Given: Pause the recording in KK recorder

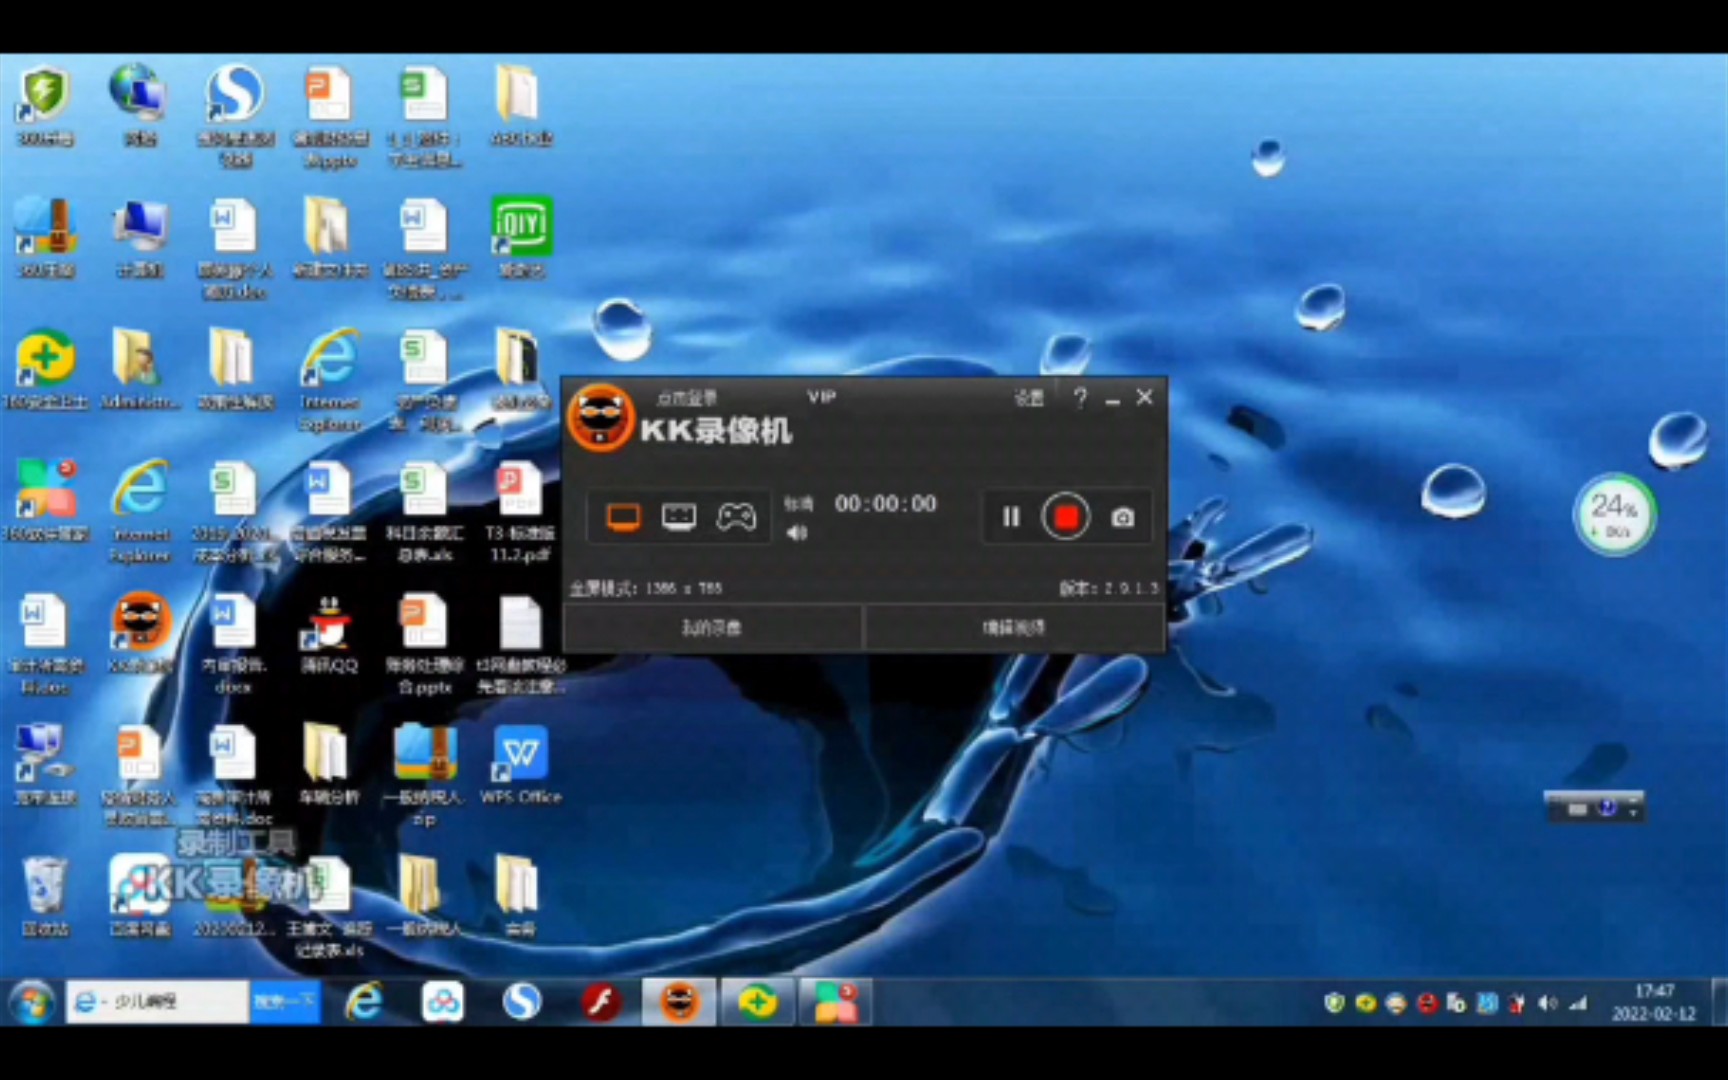Looking at the screenshot, I should (x=1011, y=517).
